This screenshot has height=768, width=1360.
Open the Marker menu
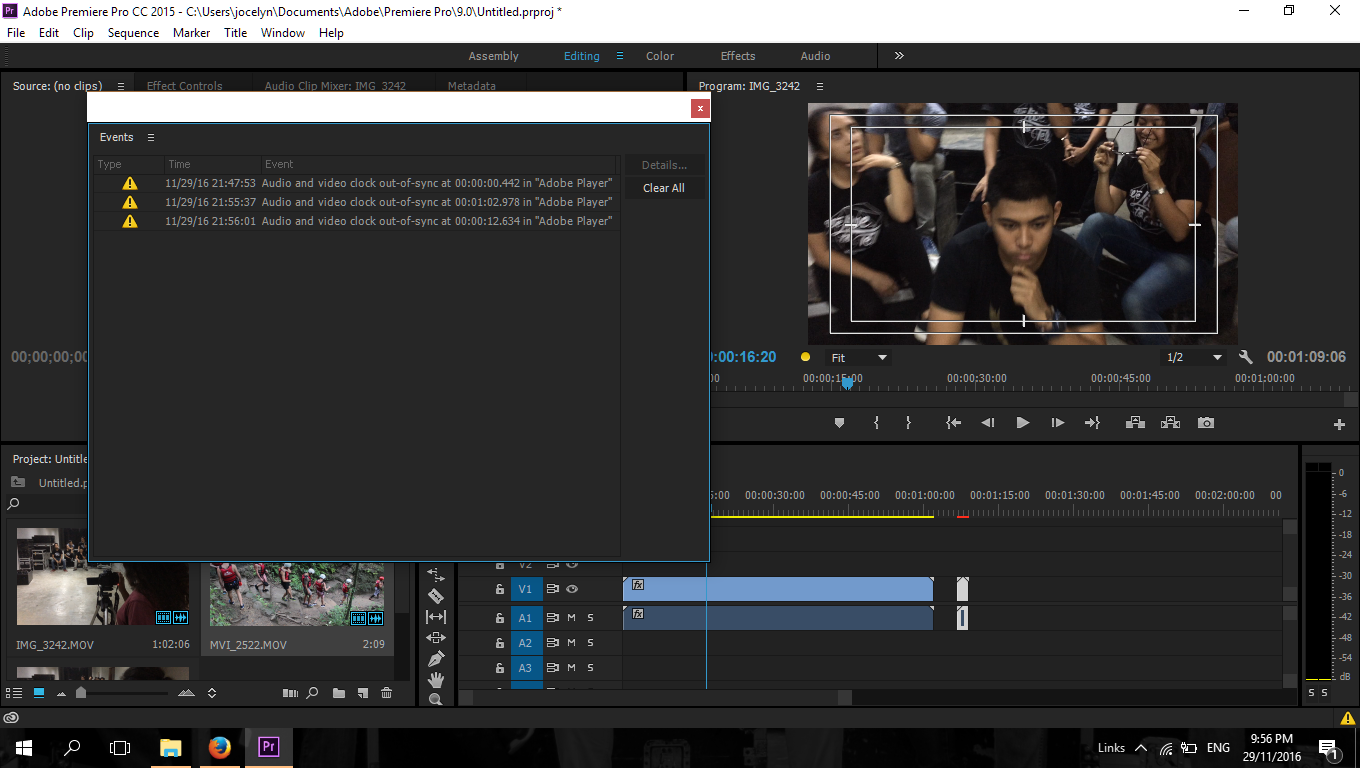point(191,32)
